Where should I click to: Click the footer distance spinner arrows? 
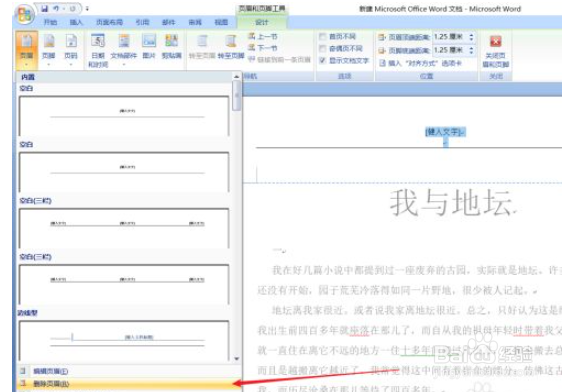(471, 50)
